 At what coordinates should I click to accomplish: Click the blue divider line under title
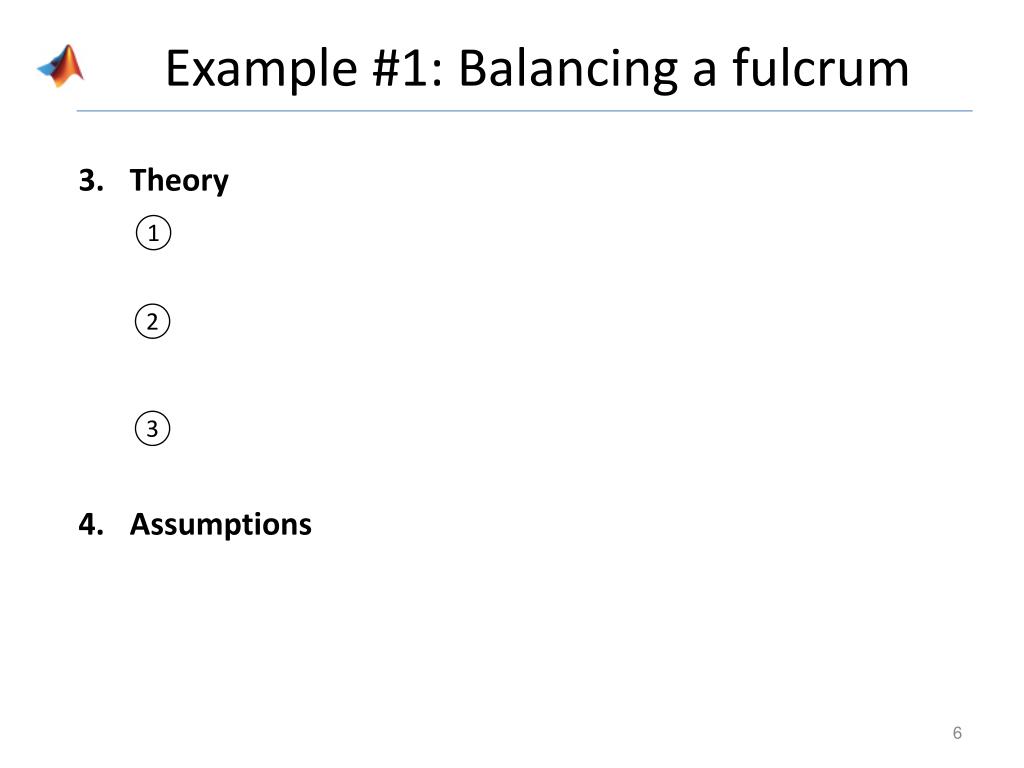[524, 111]
